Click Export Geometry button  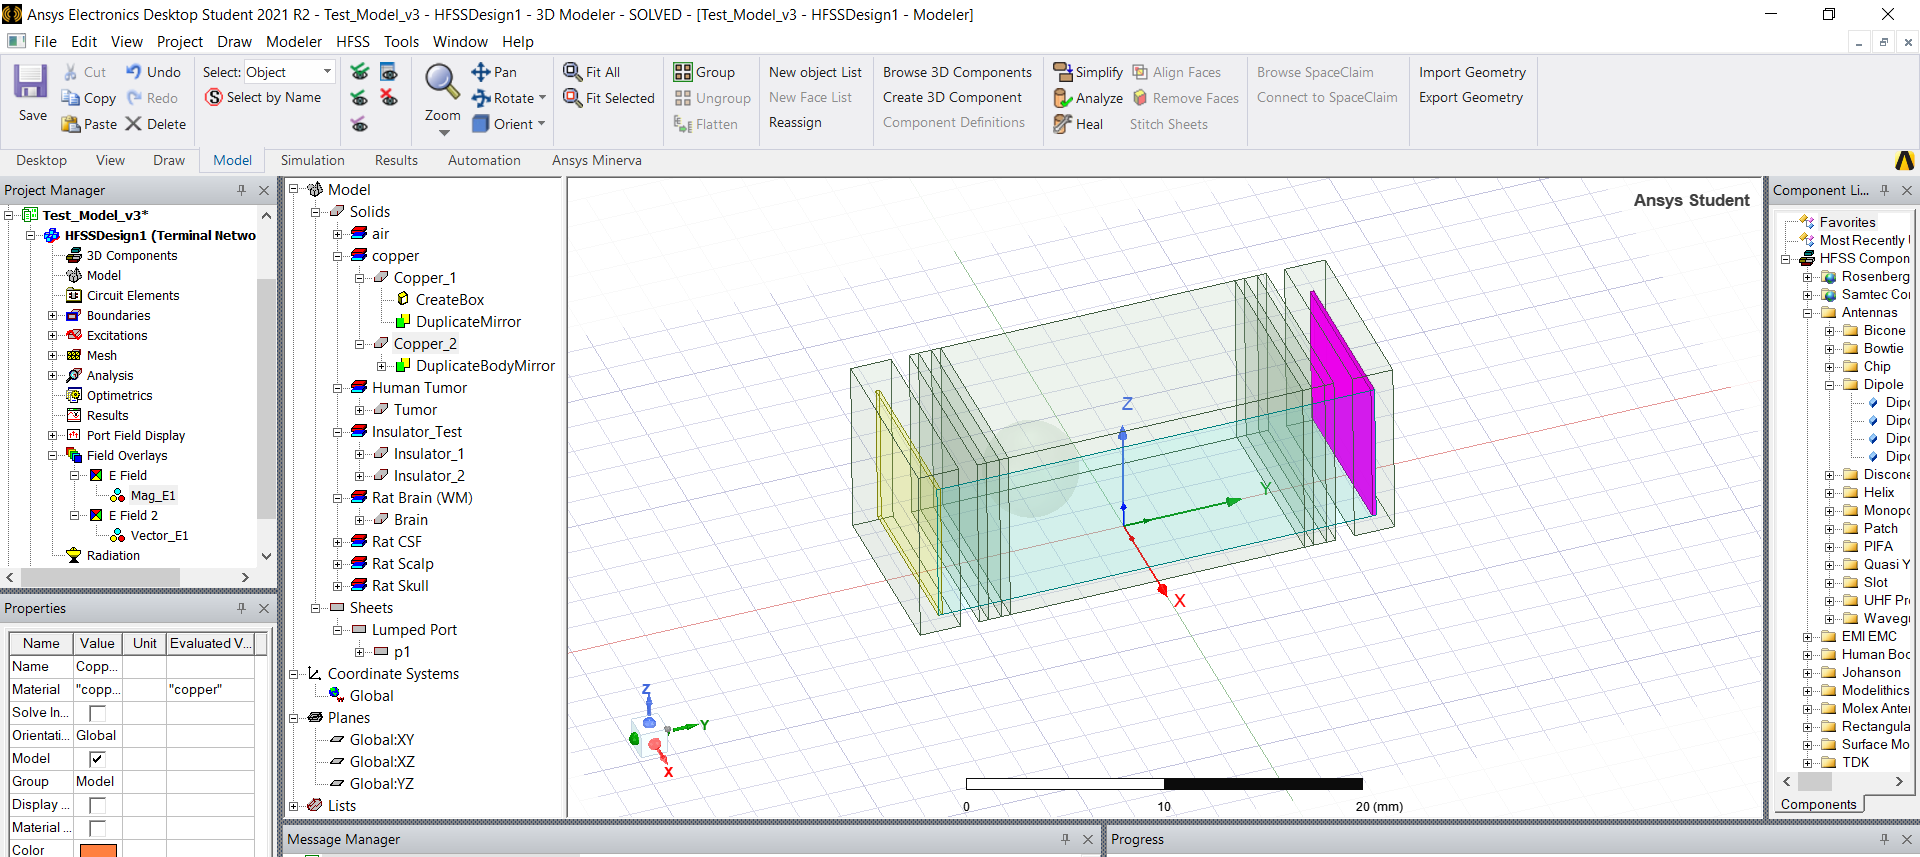1471,97
